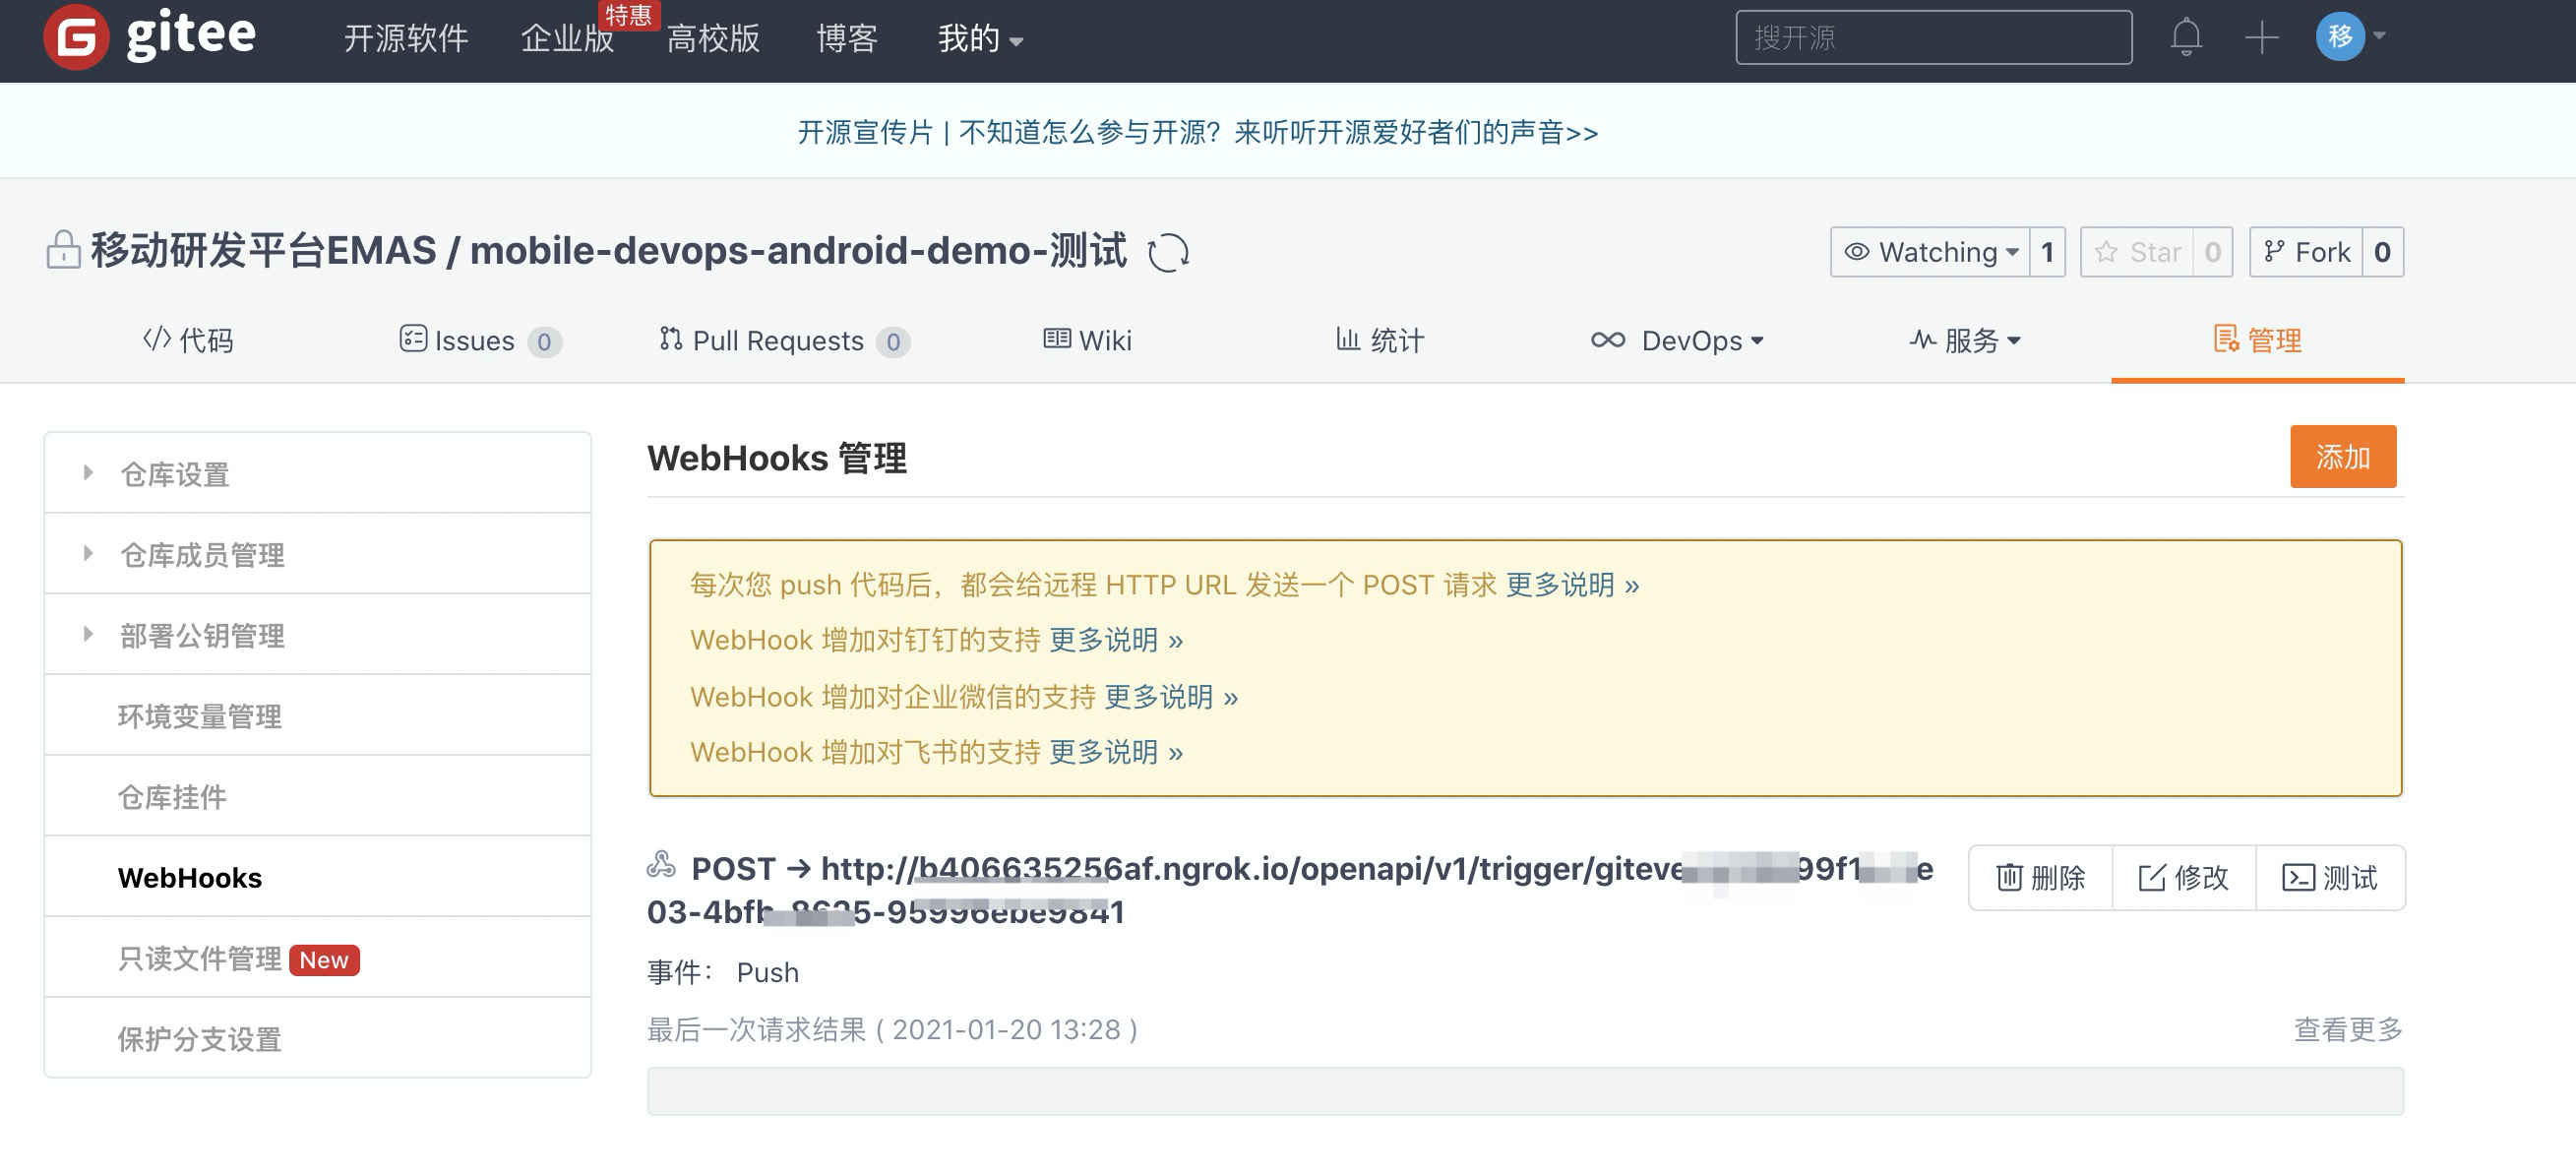Open the ngrok webhook URL link
Screen dimensions: 2576x1175
click(x=1290, y=890)
